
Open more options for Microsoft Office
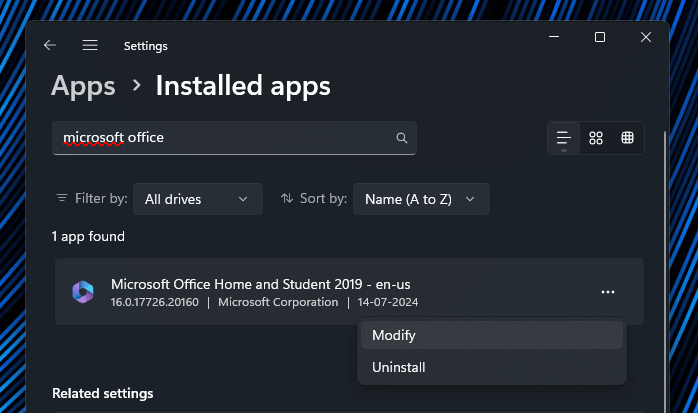[608, 292]
